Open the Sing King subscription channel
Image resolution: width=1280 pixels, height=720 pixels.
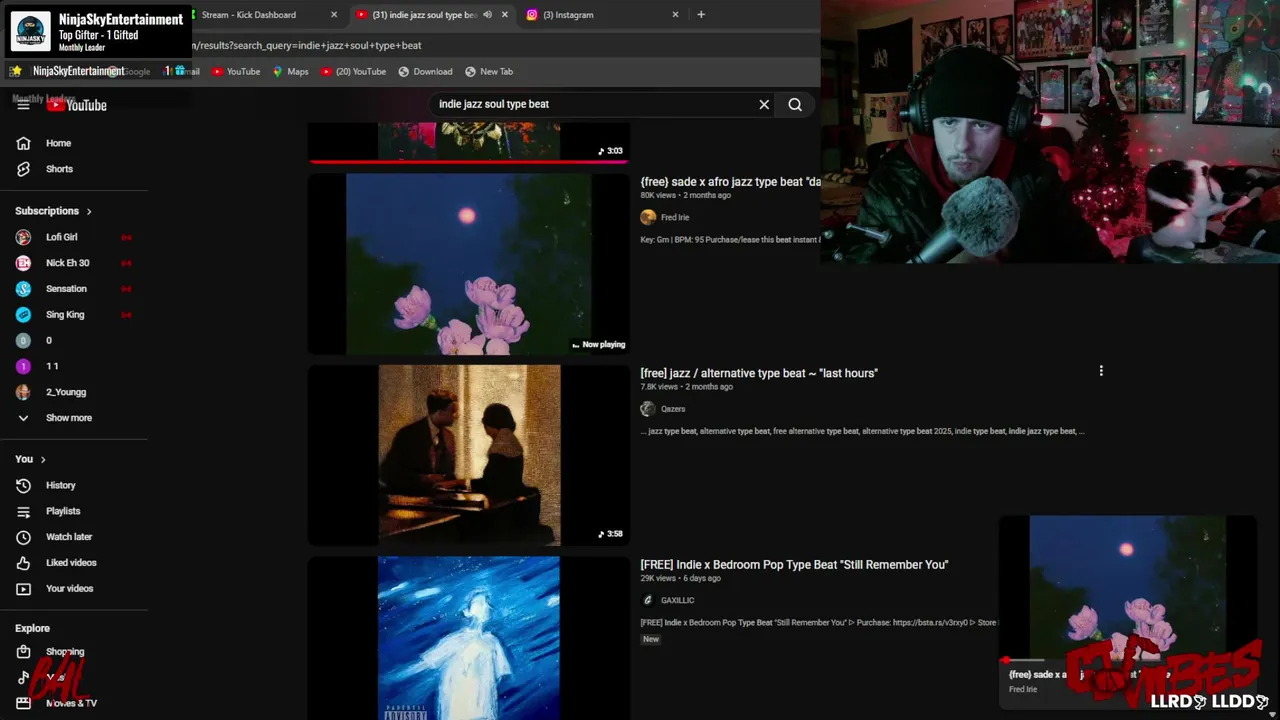pos(65,315)
